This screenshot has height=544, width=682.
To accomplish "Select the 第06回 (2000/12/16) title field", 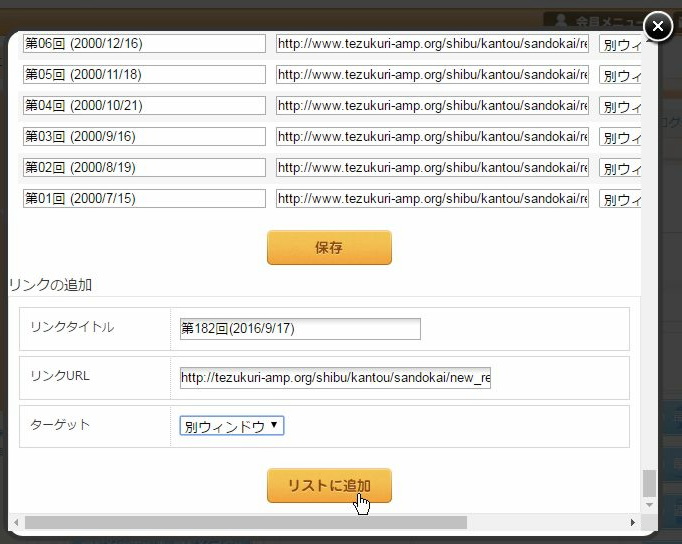I will tap(144, 44).
